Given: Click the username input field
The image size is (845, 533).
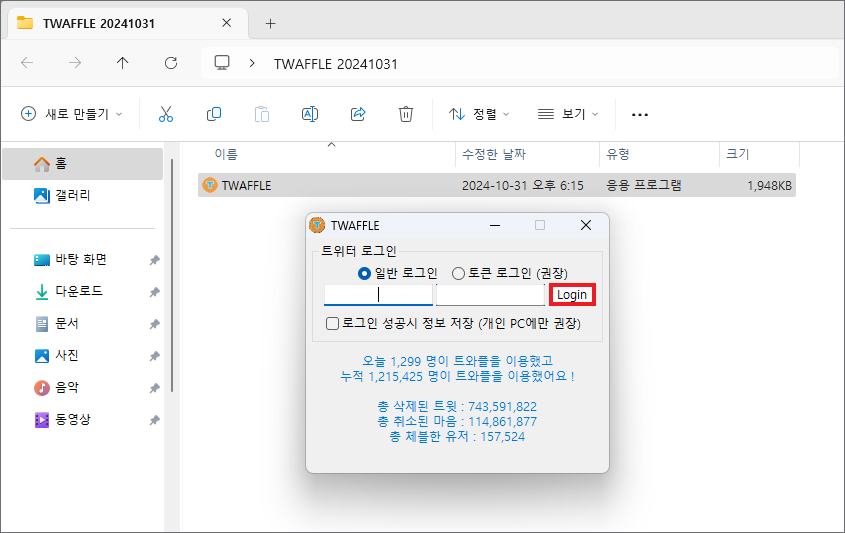Looking at the screenshot, I should click(x=378, y=294).
